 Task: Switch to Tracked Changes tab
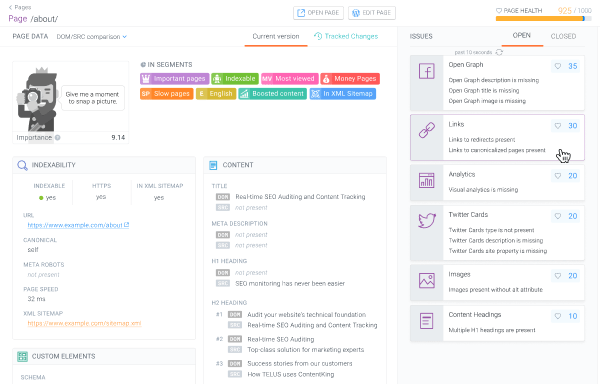point(346,36)
